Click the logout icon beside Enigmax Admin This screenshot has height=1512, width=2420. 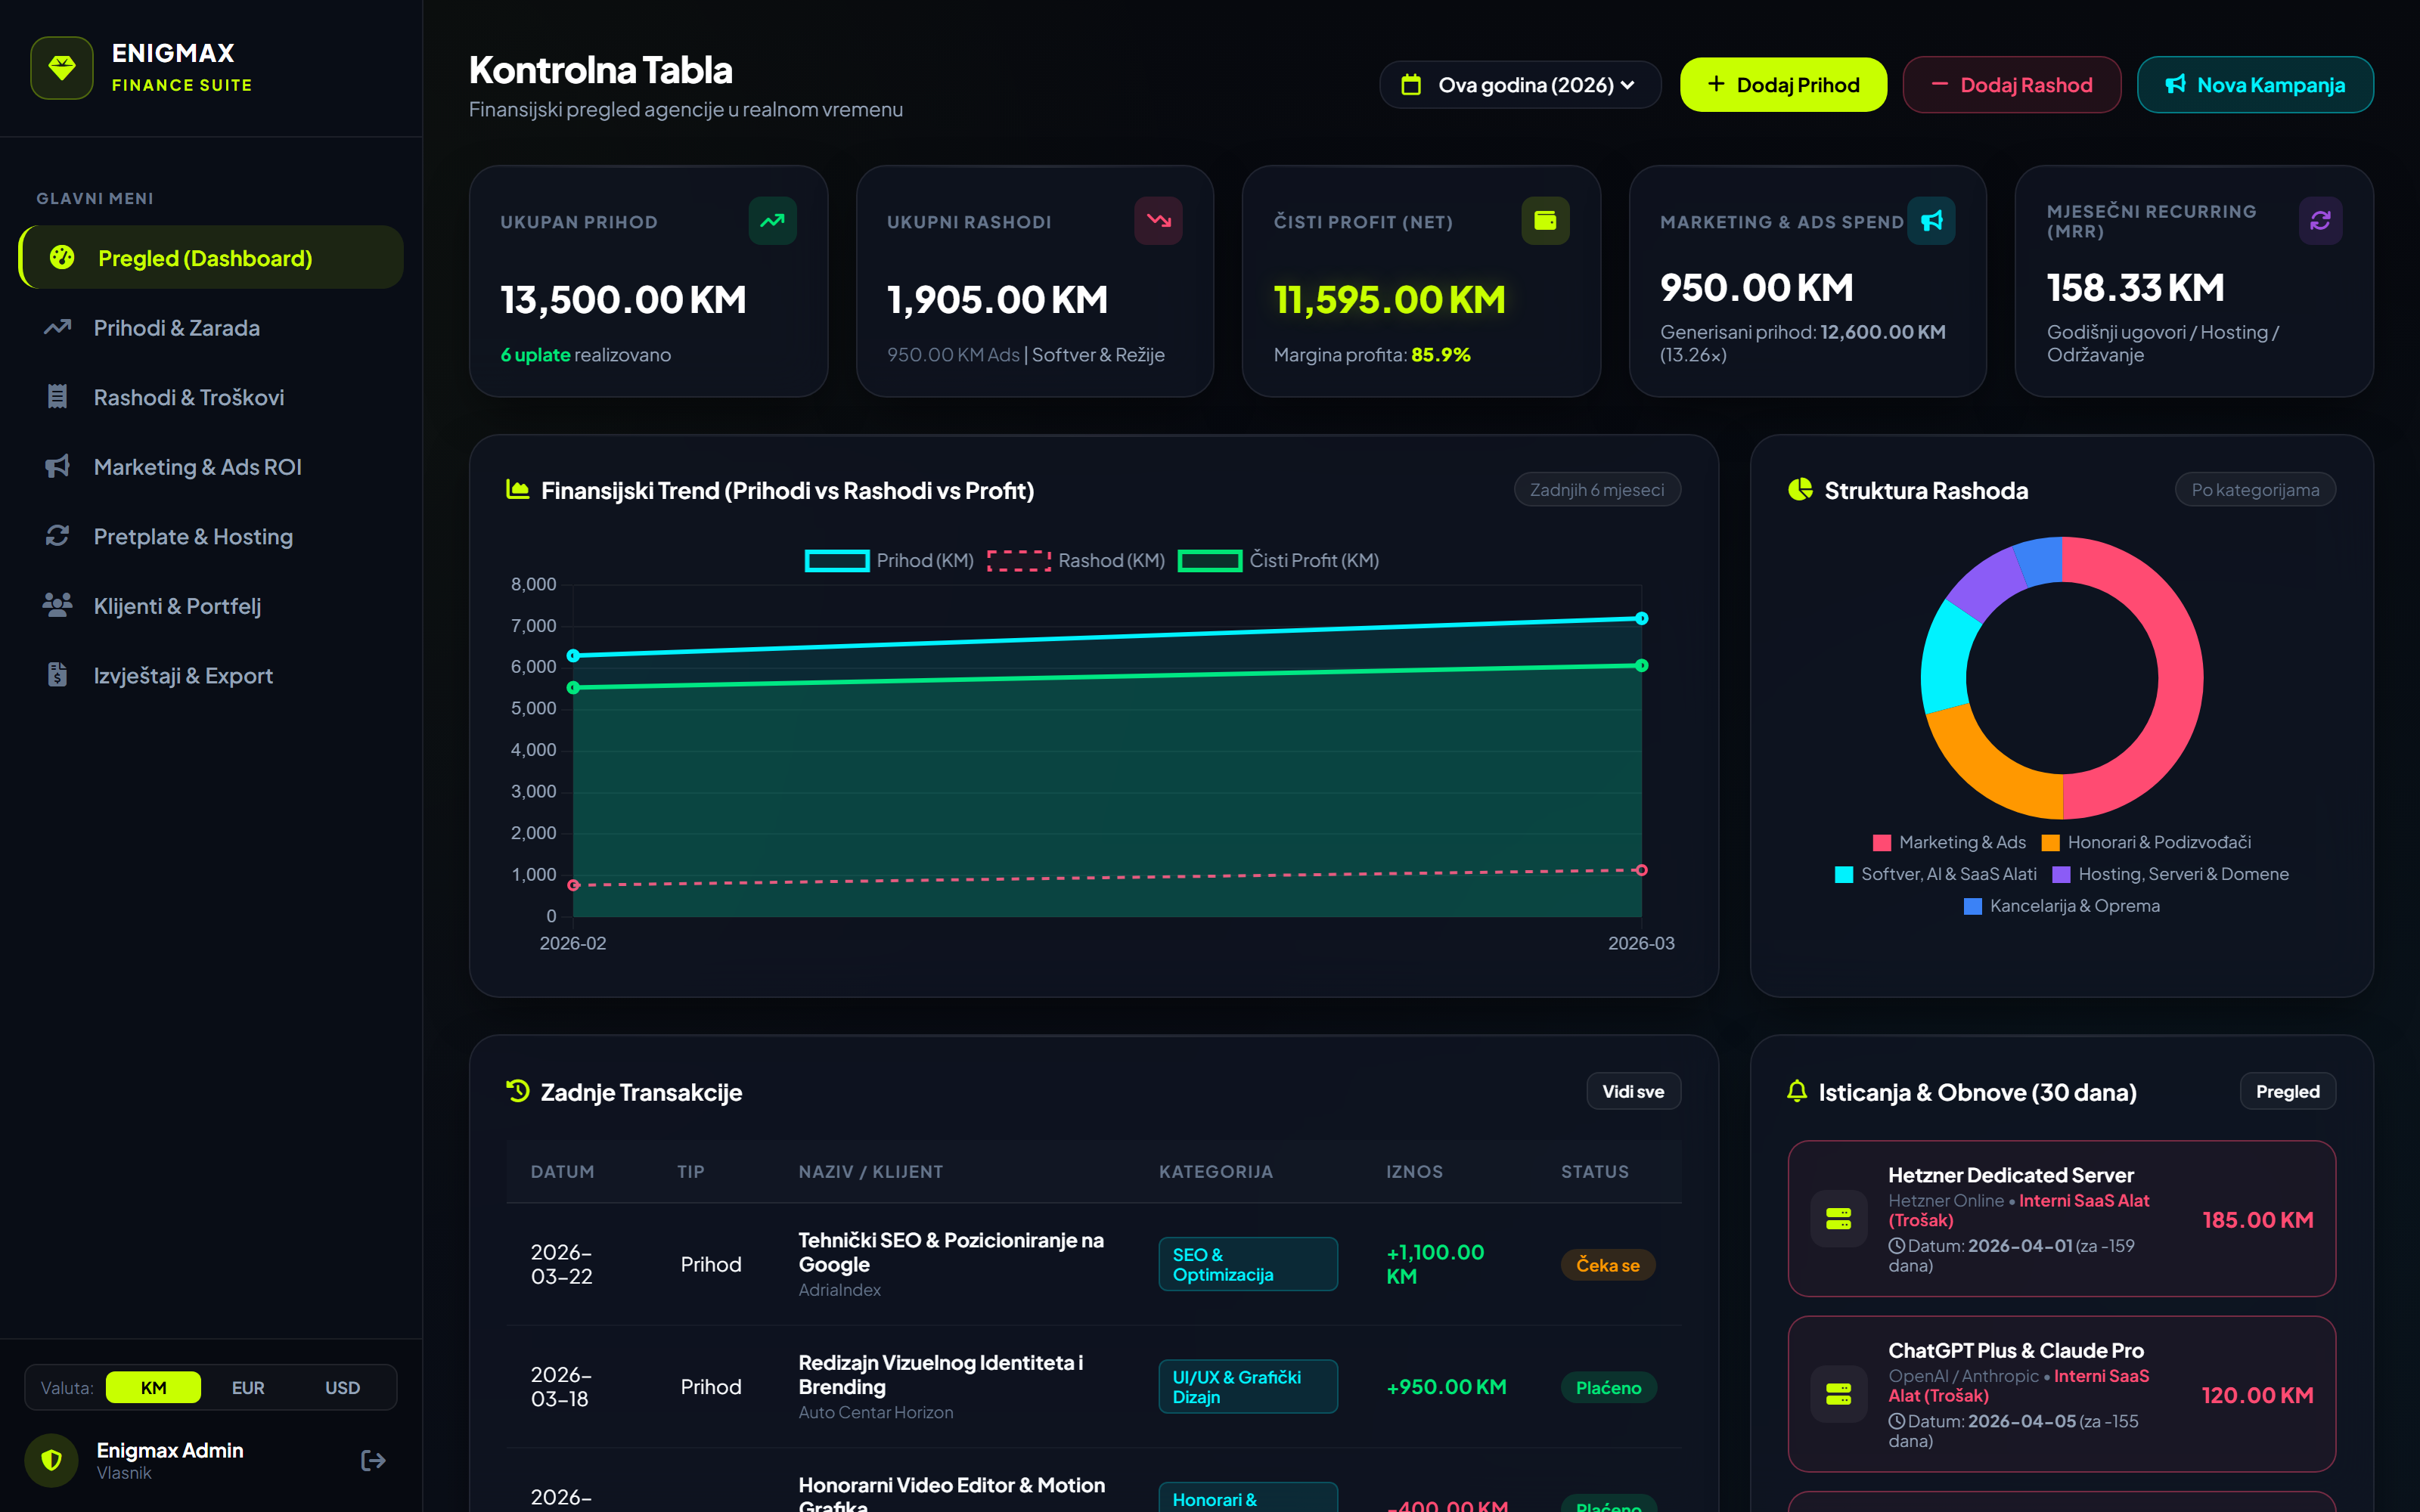373,1460
